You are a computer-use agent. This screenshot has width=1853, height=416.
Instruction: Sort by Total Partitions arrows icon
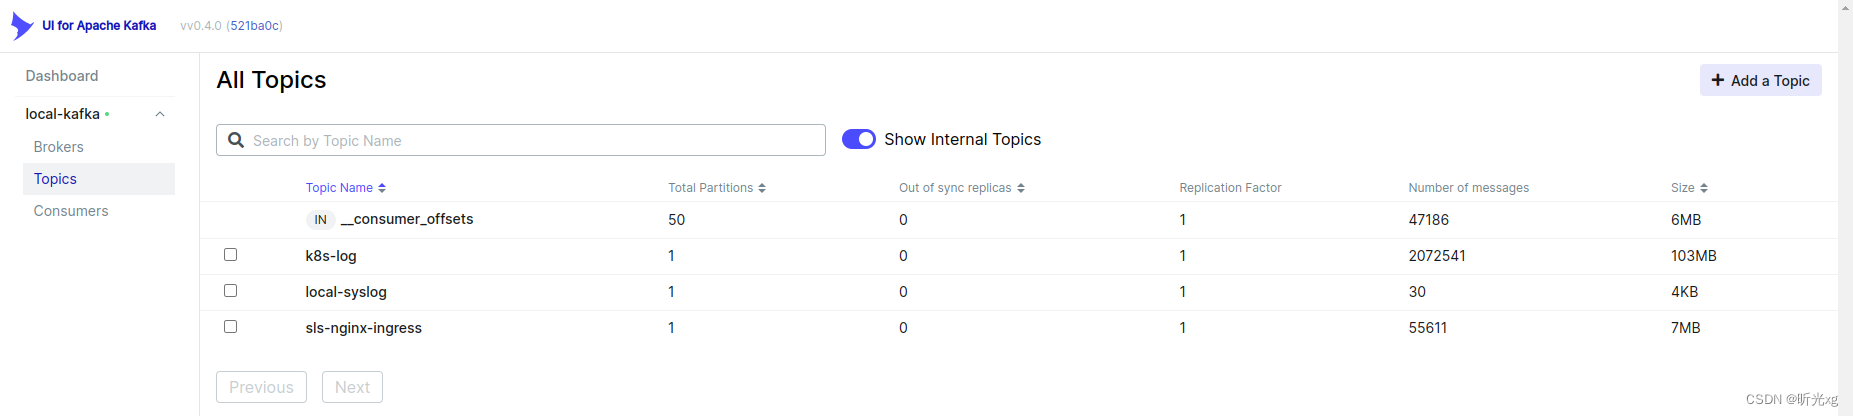coord(762,188)
